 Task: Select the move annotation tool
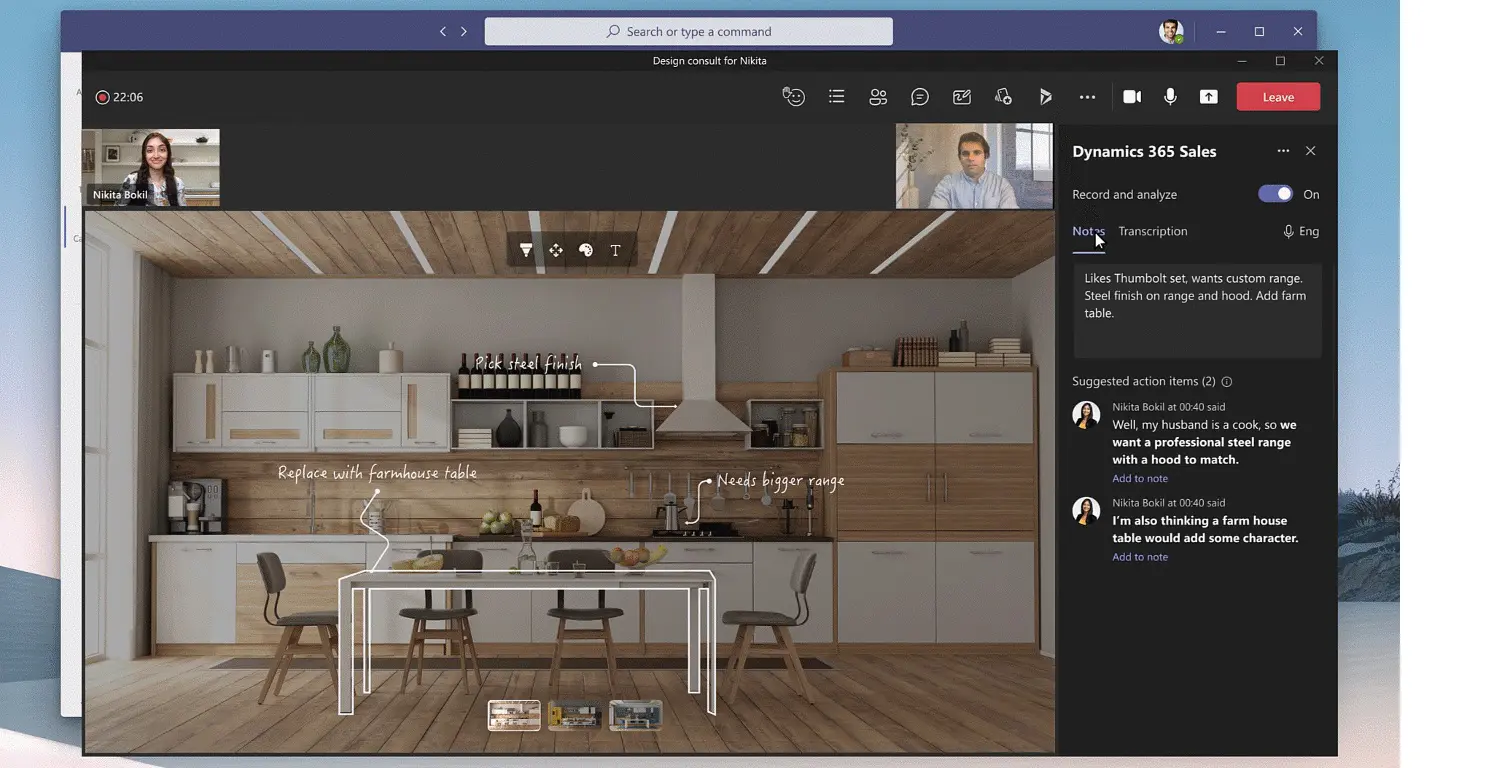tap(556, 250)
